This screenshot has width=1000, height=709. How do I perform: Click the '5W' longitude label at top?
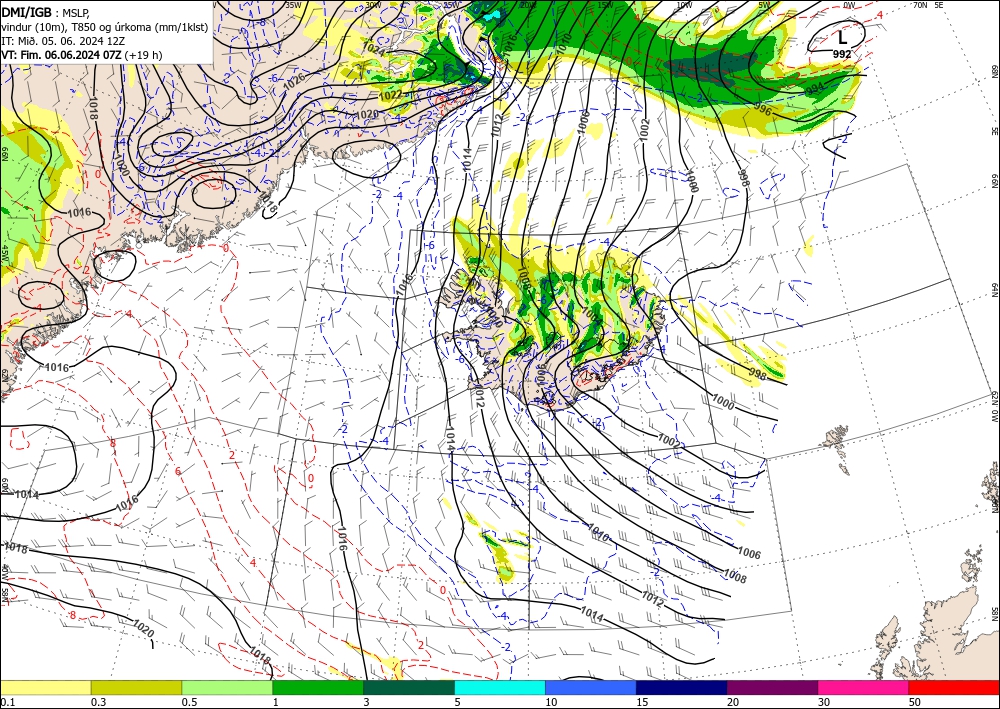pos(765,5)
